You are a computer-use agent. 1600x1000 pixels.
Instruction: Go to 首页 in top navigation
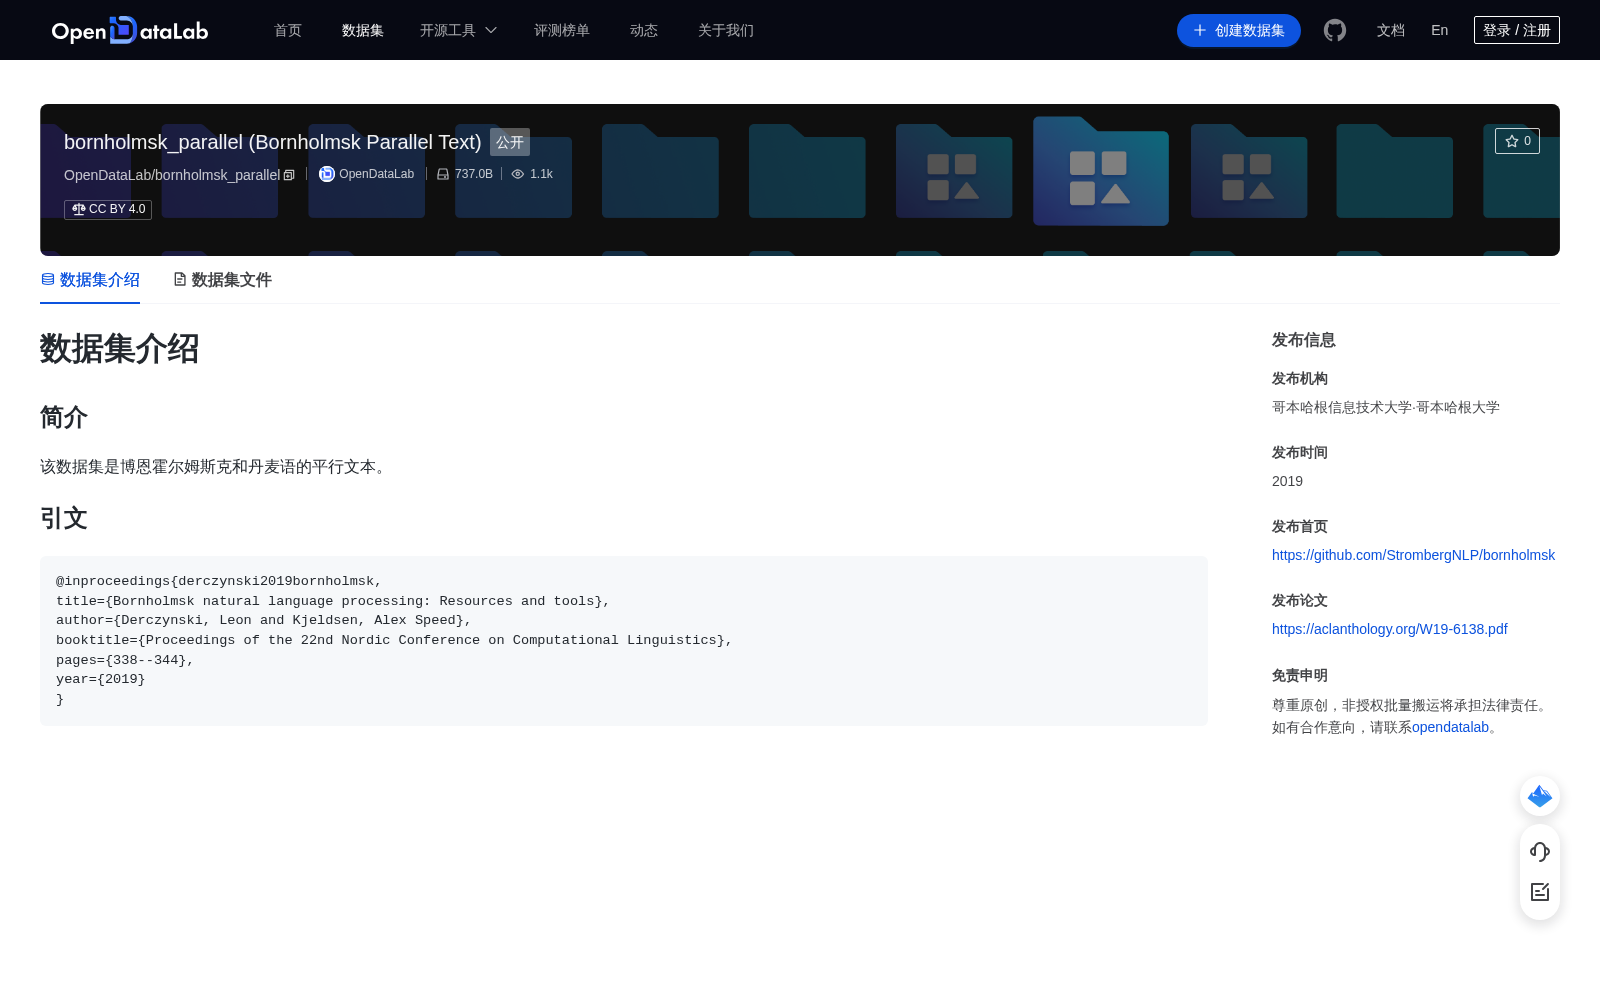[288, 30]
